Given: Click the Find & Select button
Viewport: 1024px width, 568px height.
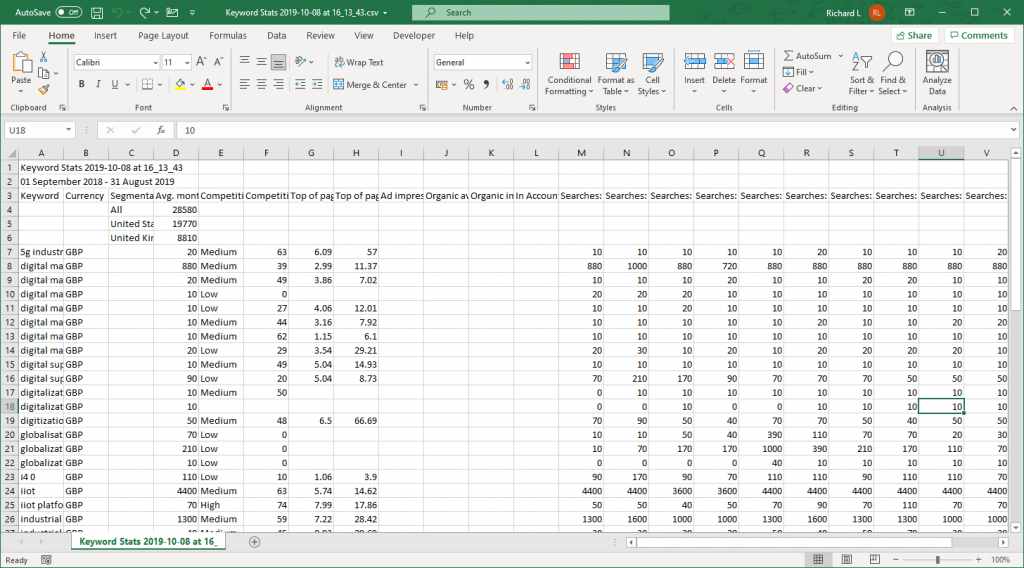Looking at the screenshot, I should 893,74.
